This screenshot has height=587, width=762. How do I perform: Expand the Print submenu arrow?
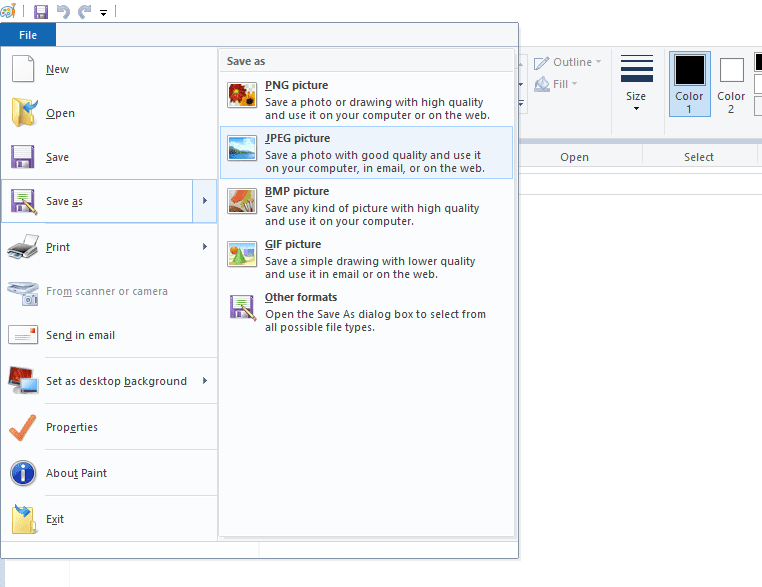pos(205,247)
